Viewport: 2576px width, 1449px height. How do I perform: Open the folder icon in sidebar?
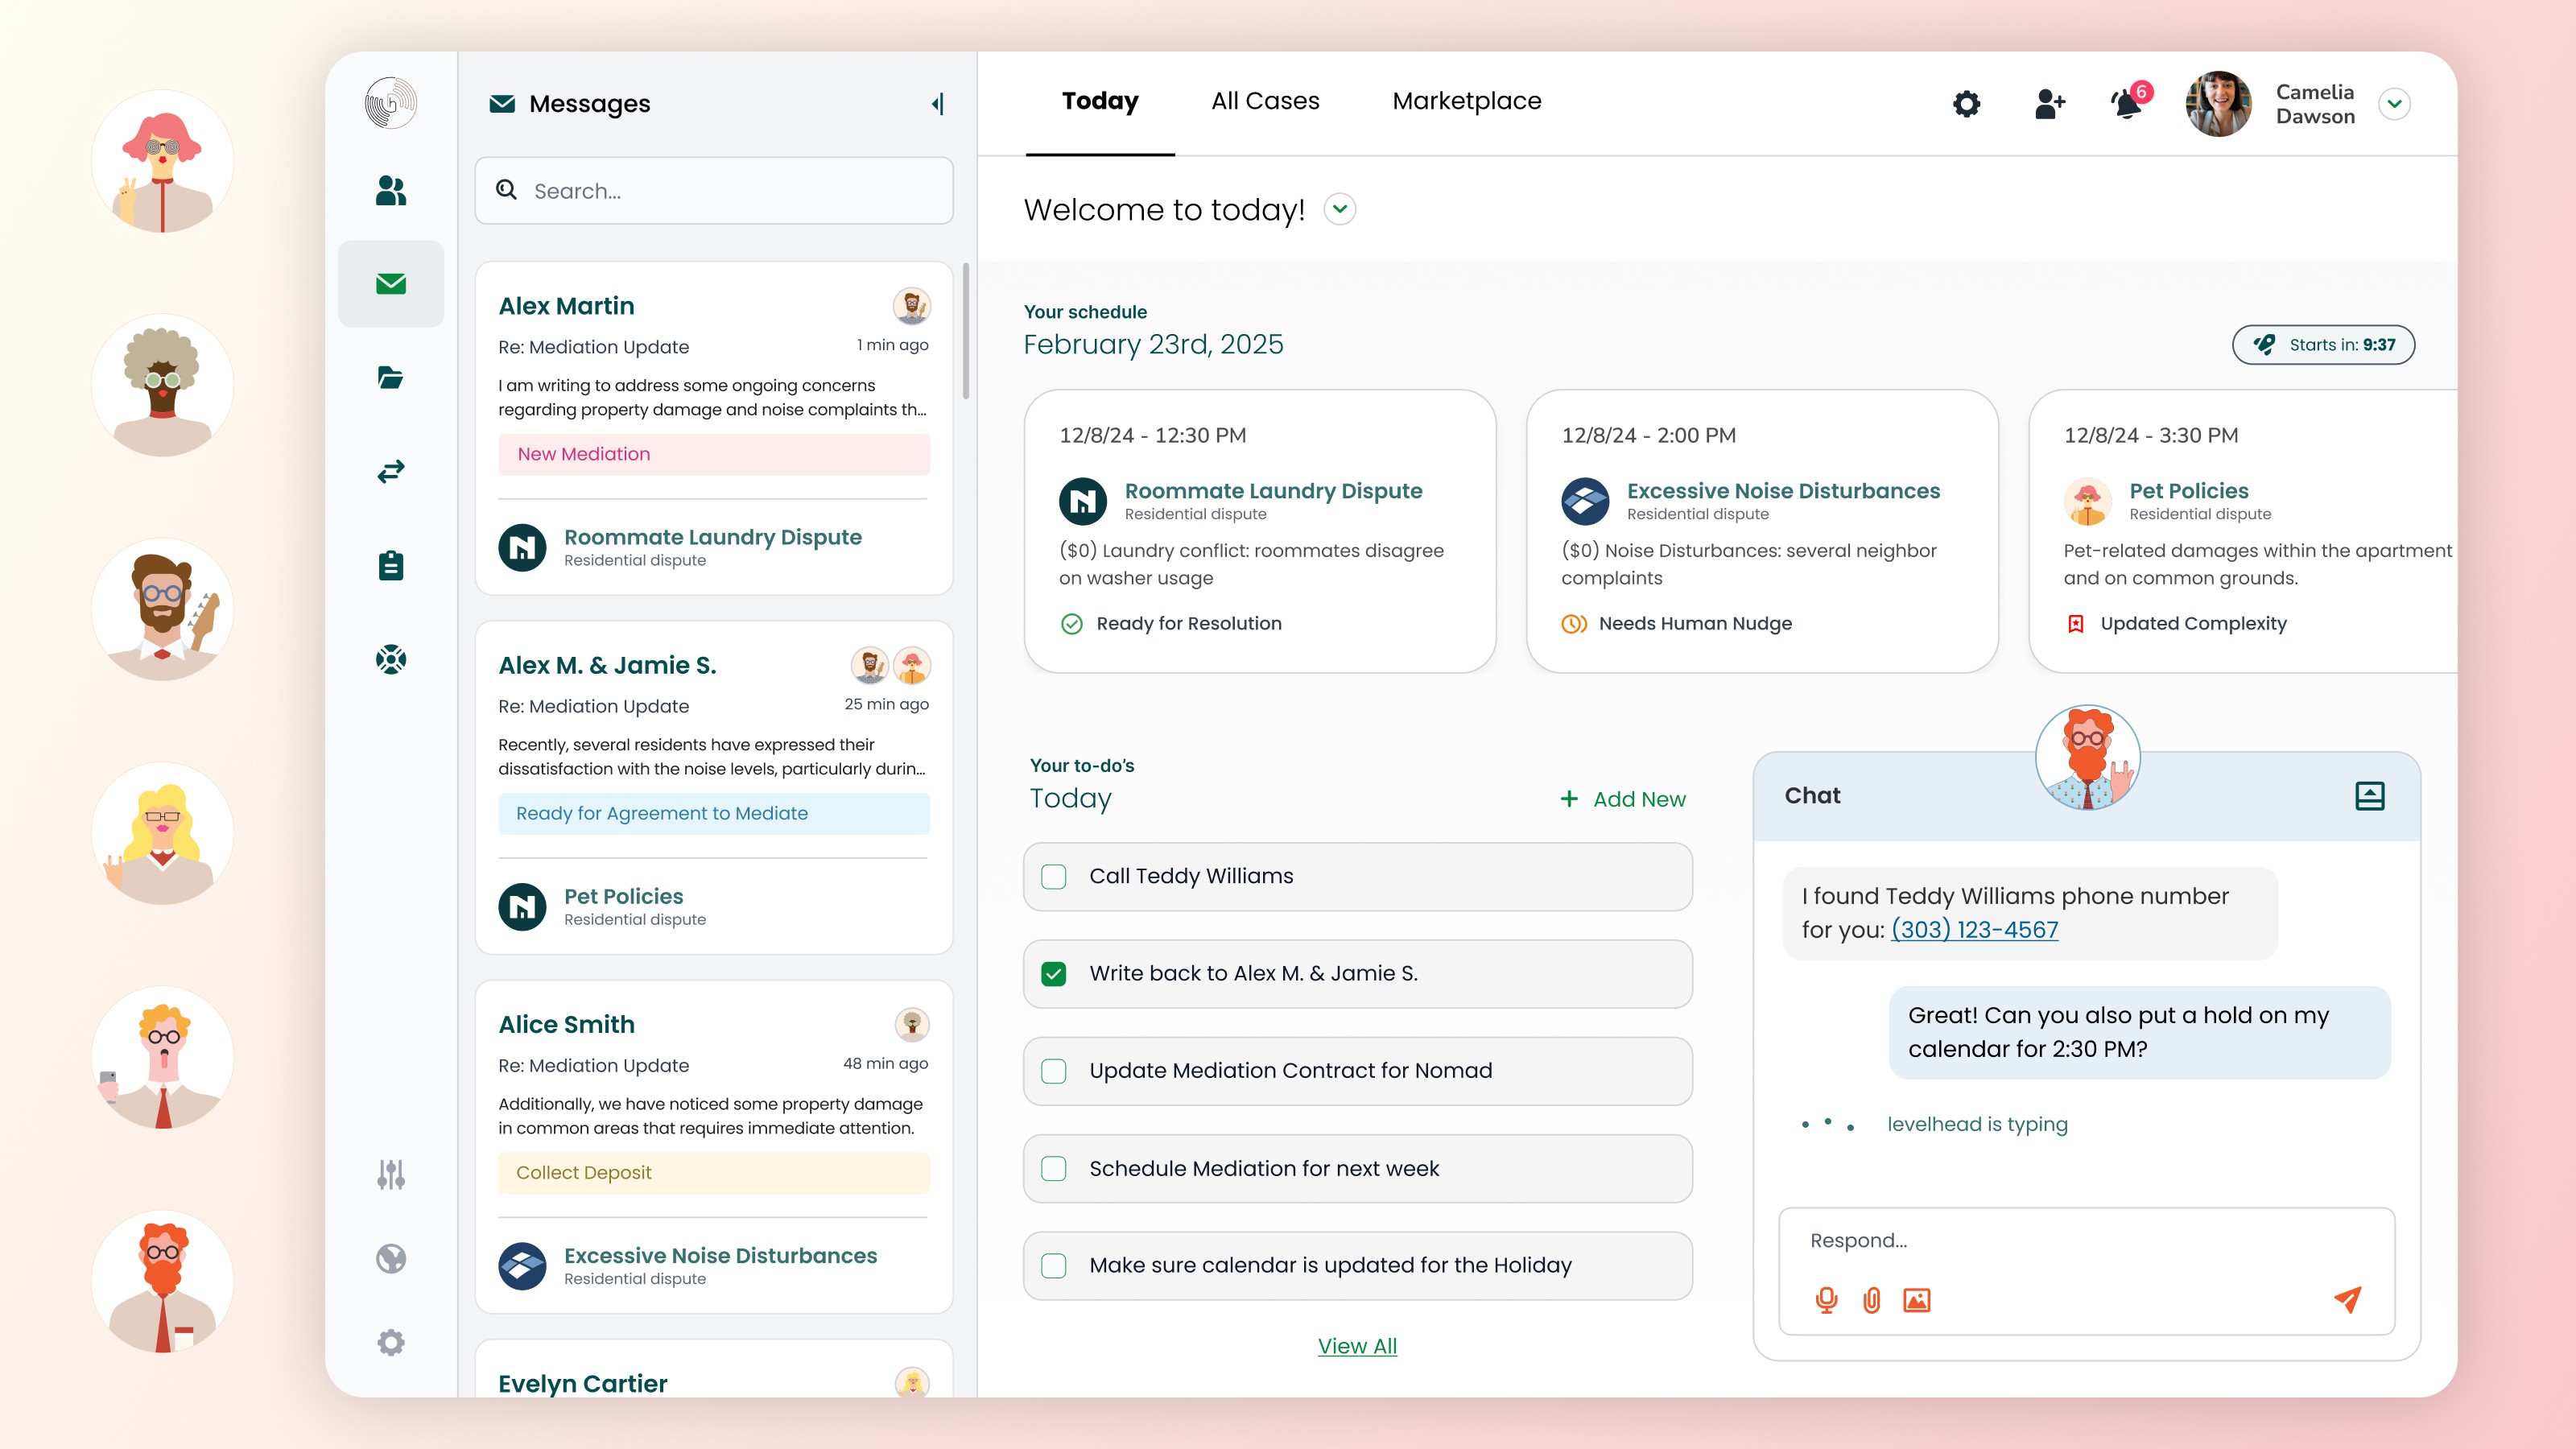(391, 377)
